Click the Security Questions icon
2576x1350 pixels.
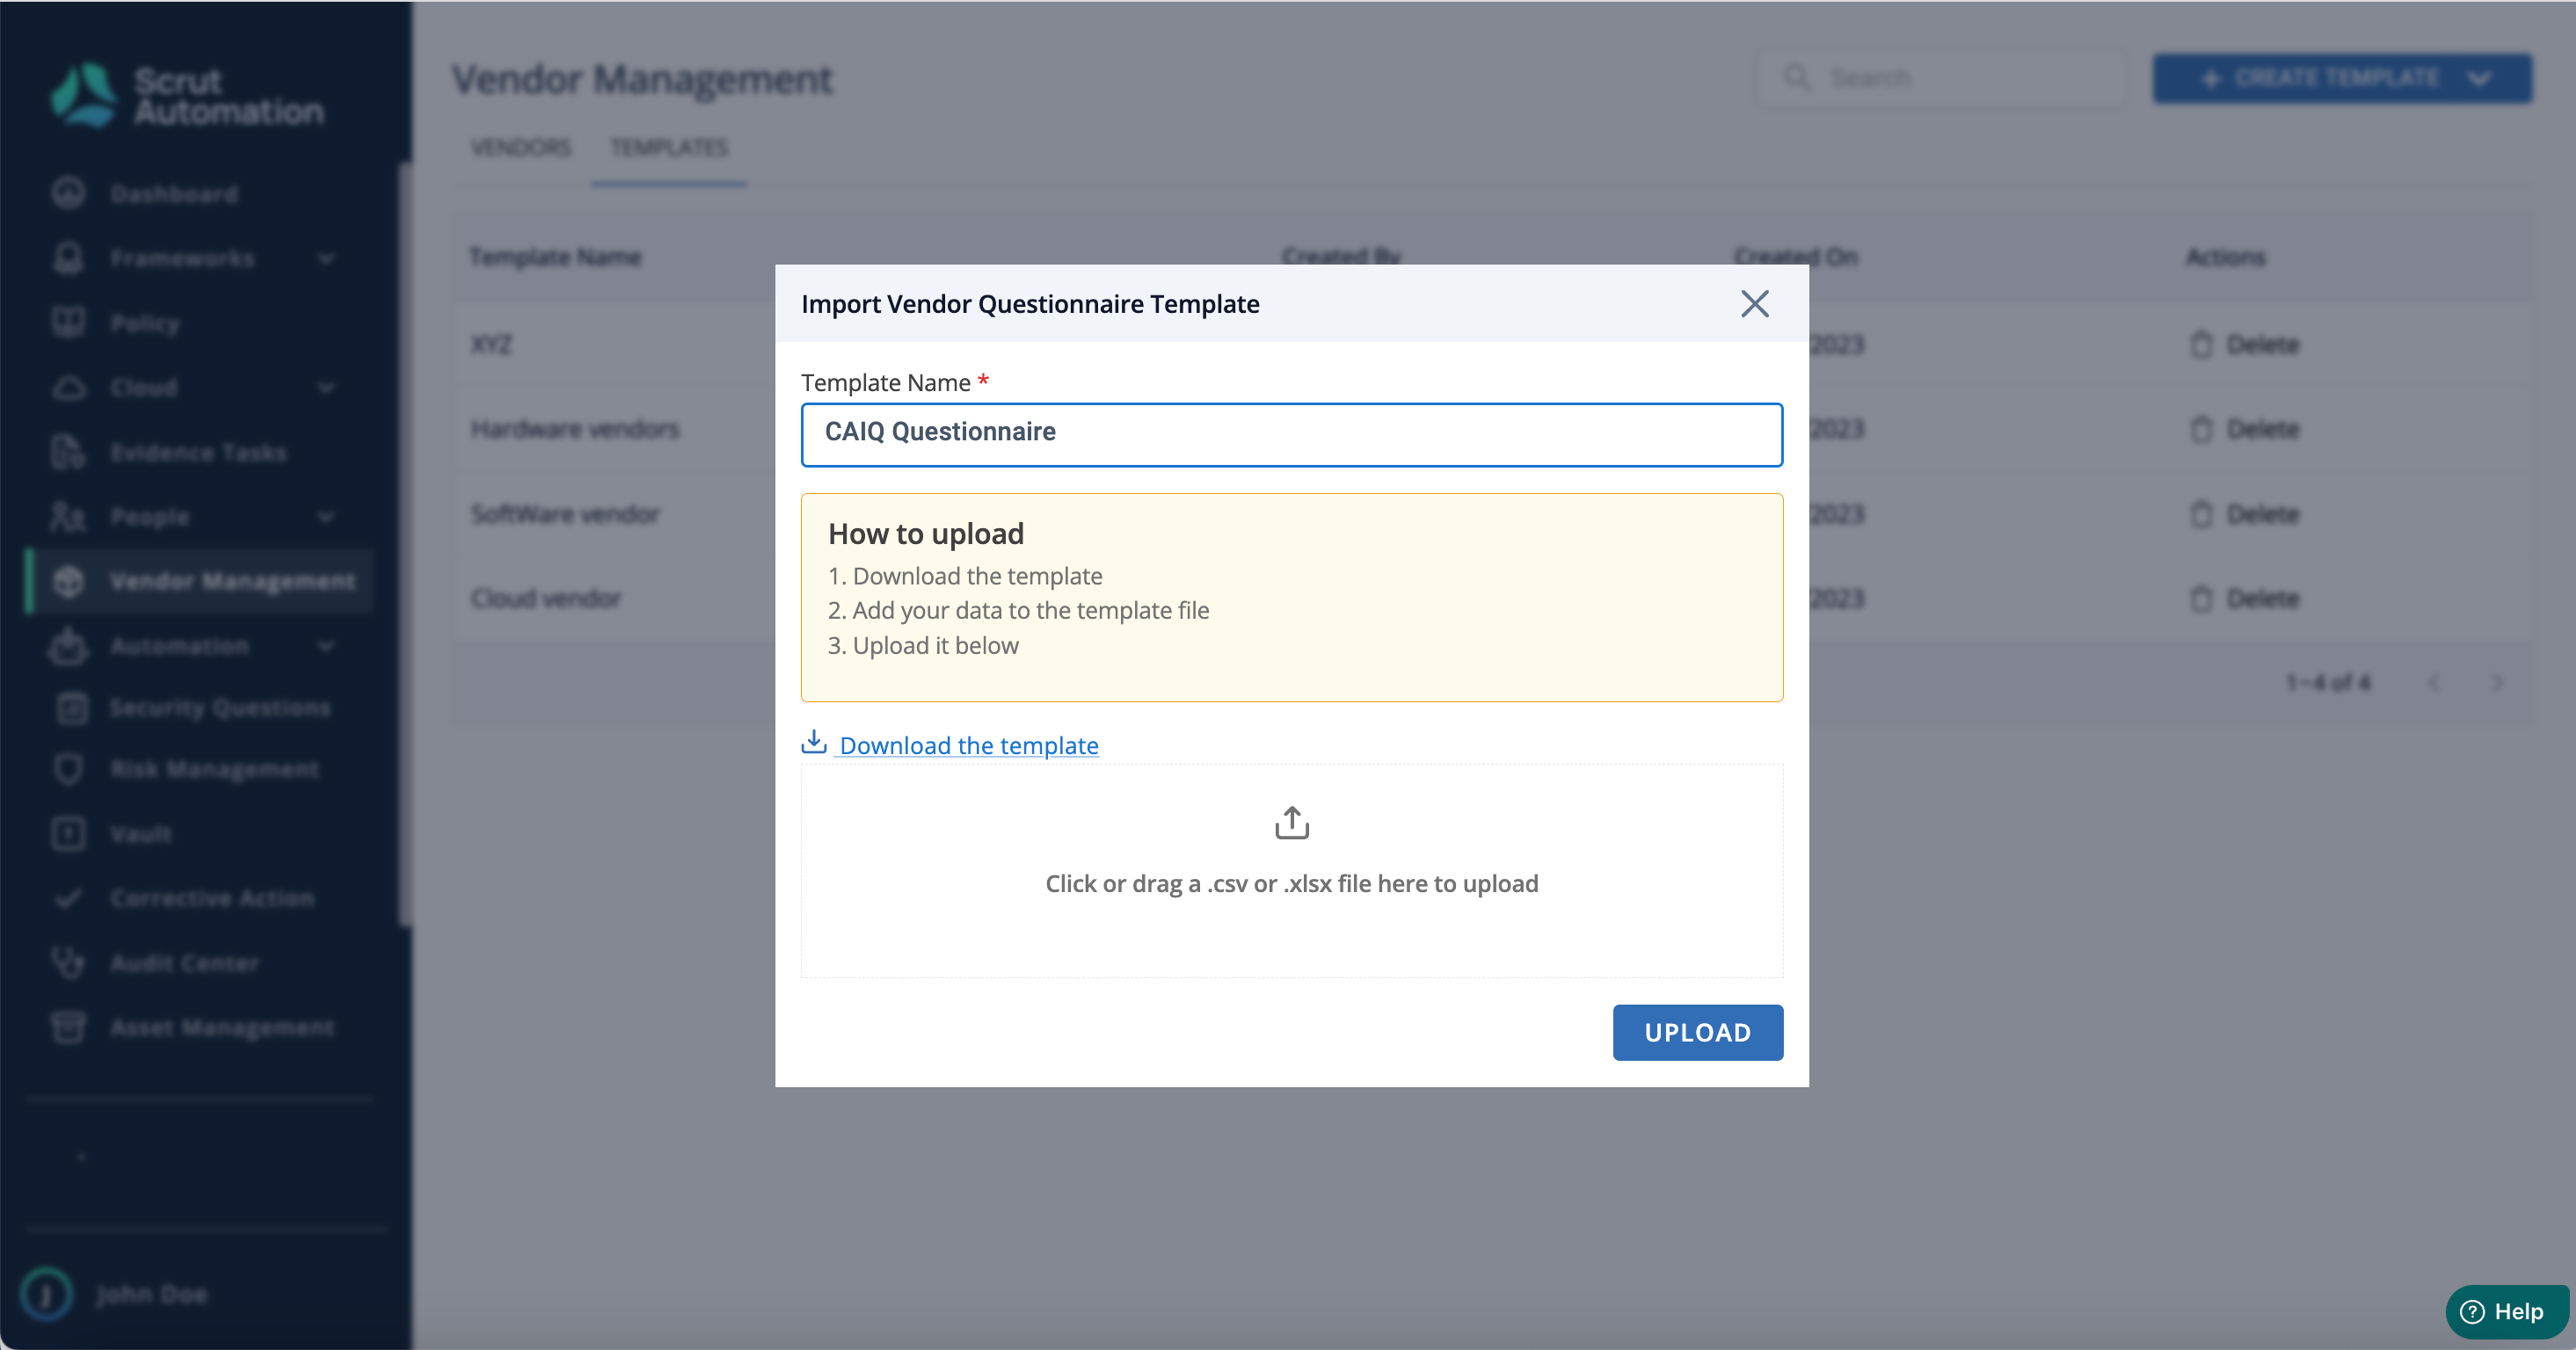[71, 708]
